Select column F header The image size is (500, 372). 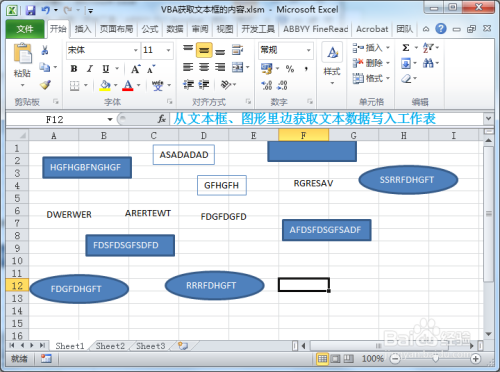pos(303,135)
